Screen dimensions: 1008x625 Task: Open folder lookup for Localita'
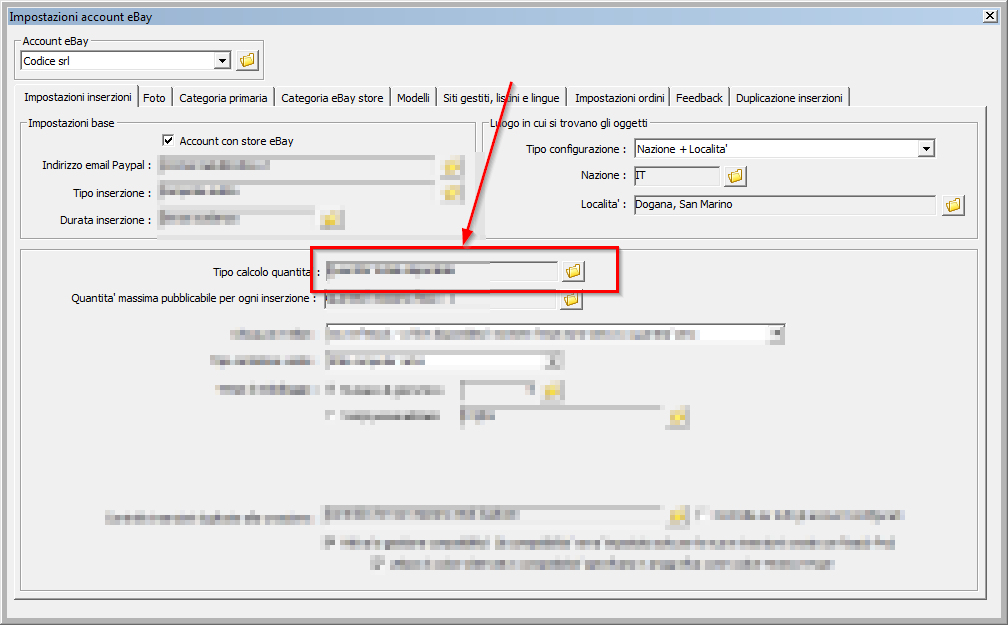point(953,205)
